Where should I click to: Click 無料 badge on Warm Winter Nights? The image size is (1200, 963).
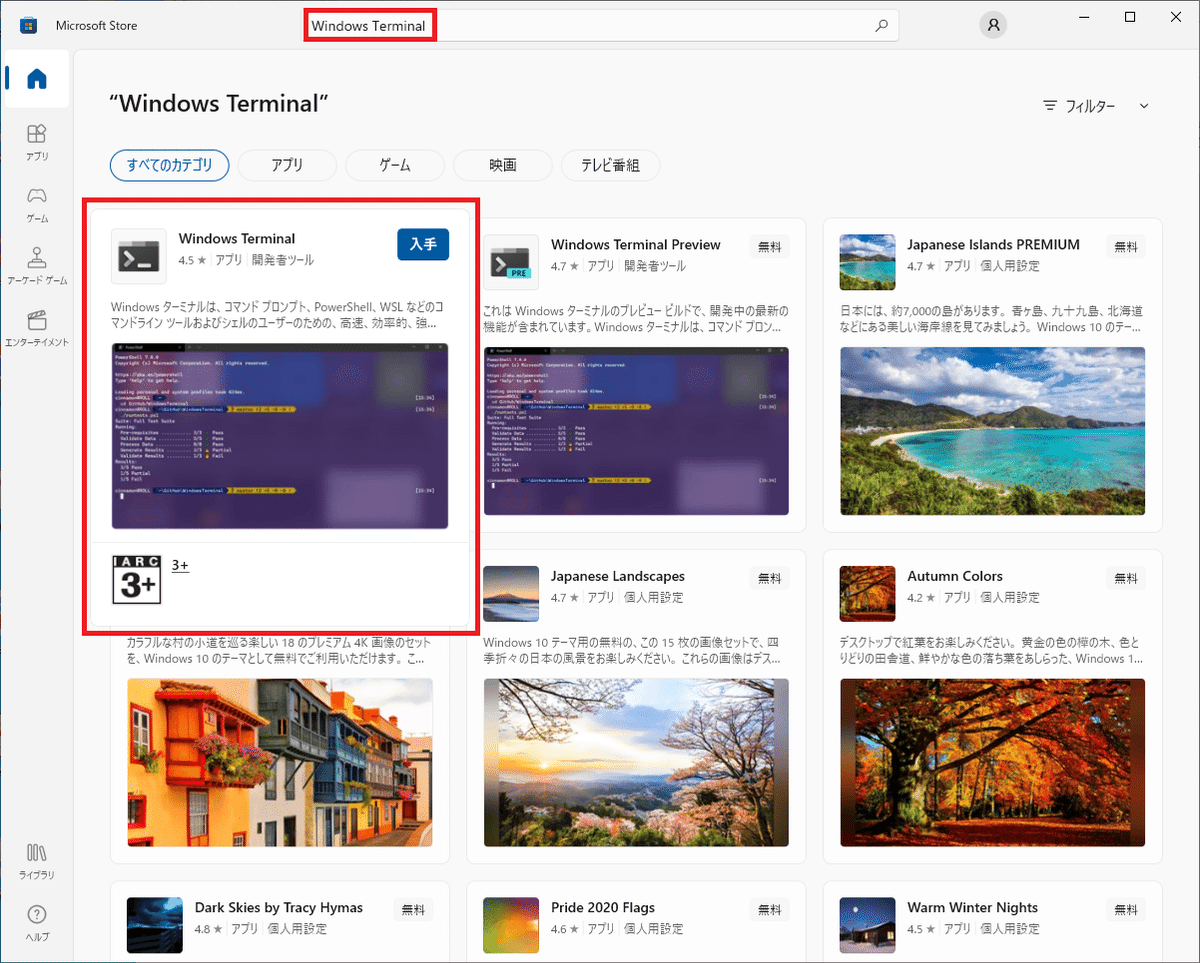(x=1126, y=909)
